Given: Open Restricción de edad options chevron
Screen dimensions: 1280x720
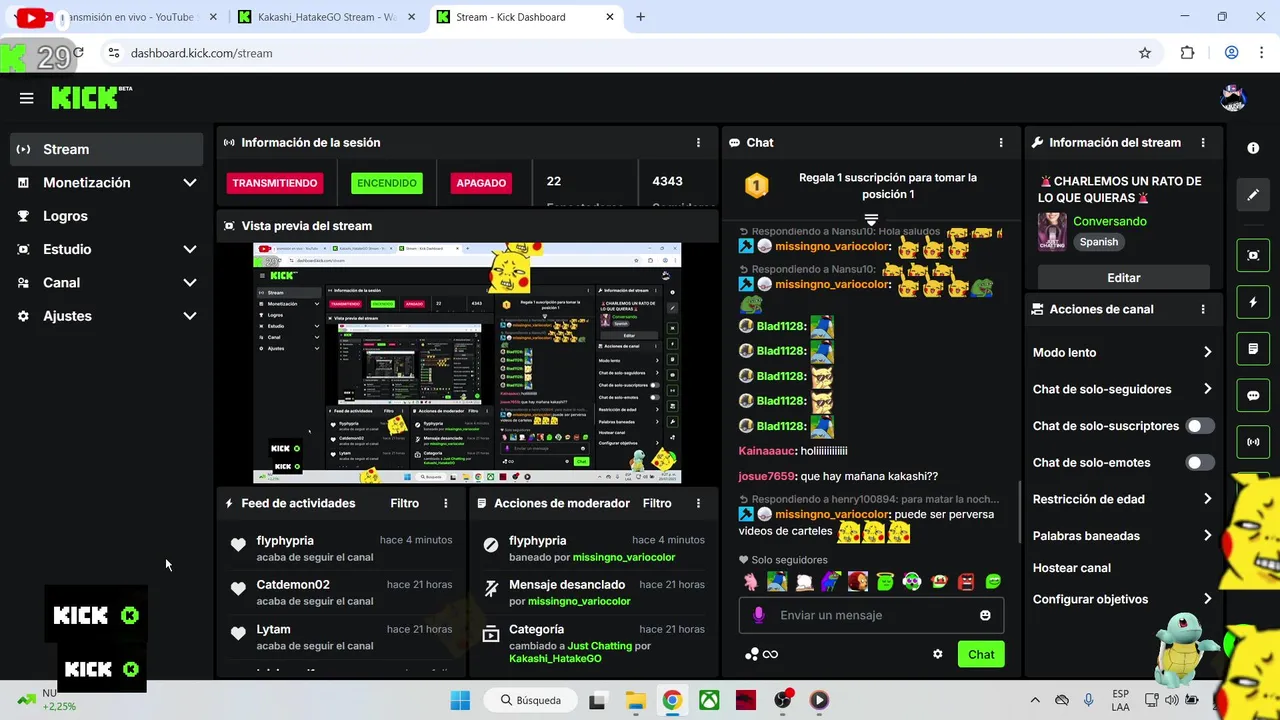Looking at the screenshot, I should point(1207,499).
